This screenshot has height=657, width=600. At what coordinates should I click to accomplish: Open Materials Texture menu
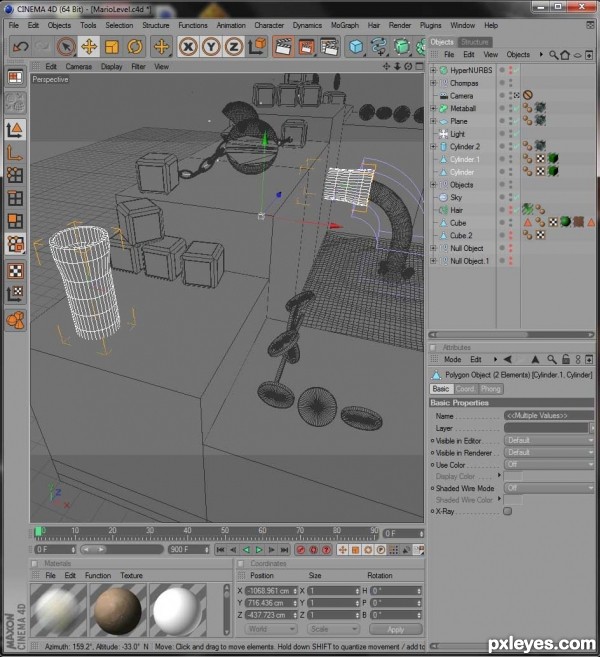point(131,575)
